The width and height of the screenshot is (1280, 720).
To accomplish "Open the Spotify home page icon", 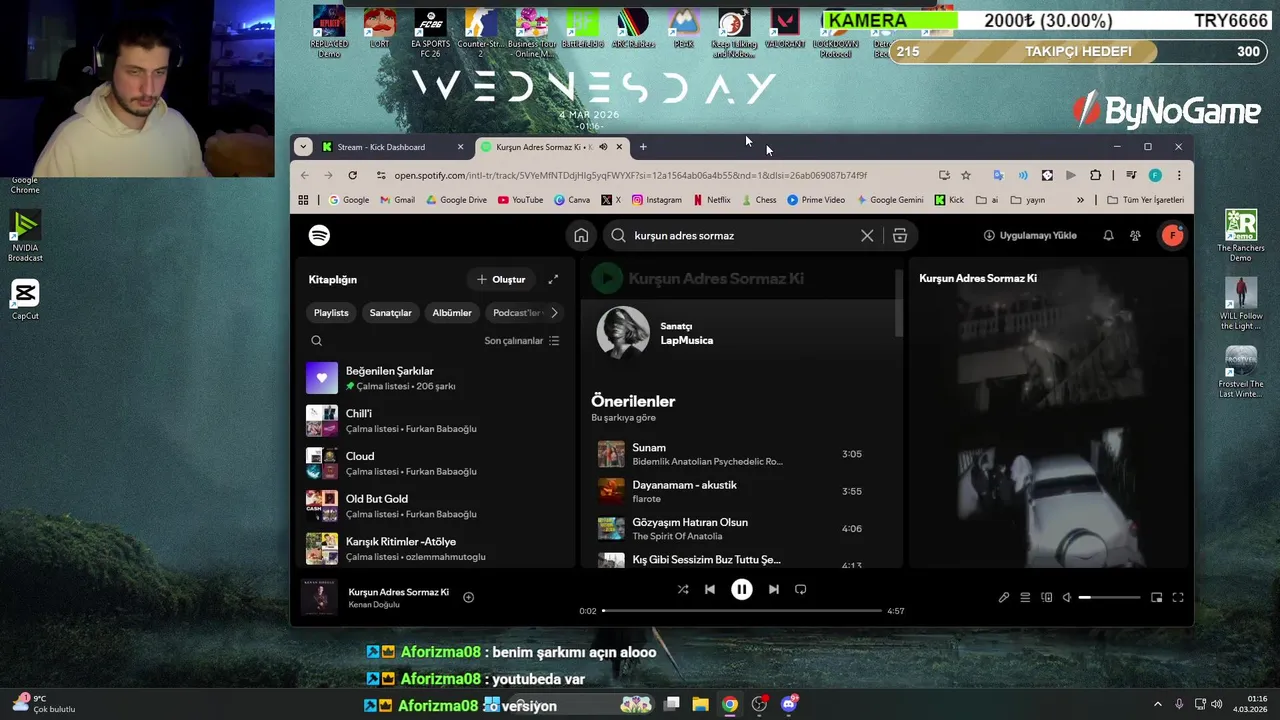I will (581, 236).
